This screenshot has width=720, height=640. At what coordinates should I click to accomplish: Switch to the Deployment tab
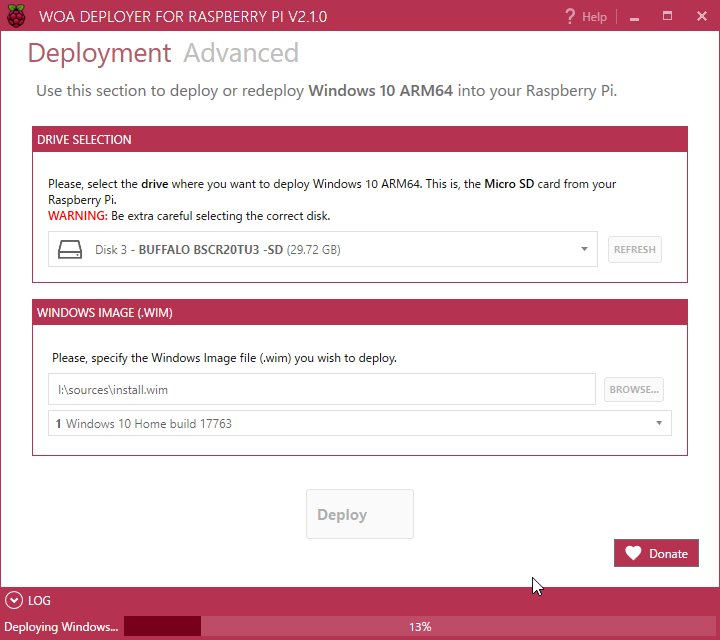coord(99,53)
